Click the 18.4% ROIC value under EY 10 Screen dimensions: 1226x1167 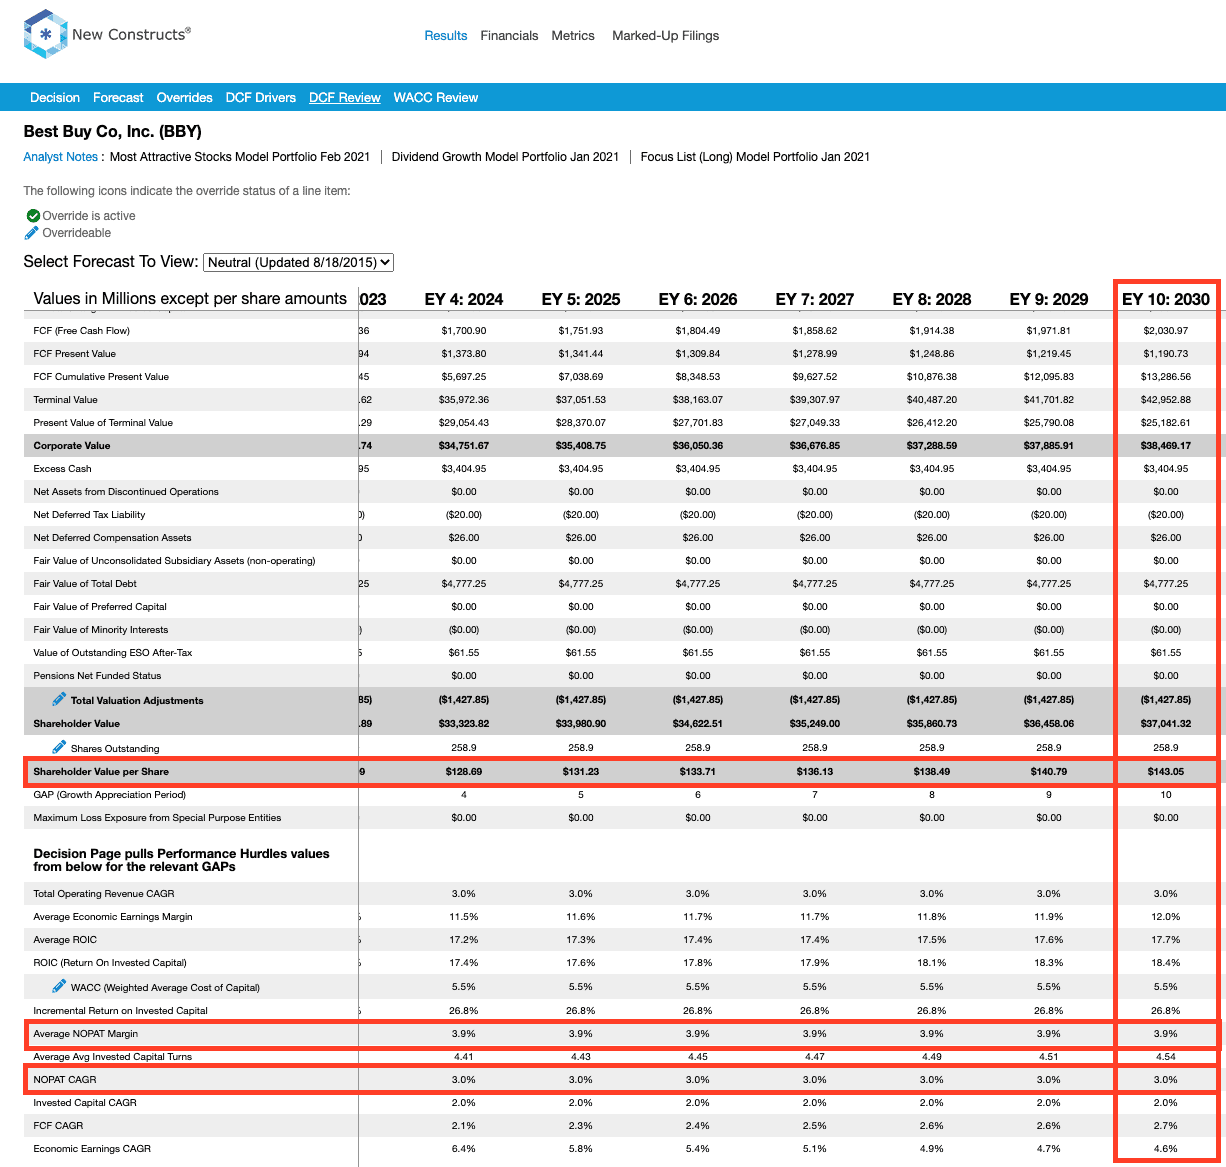tap(1166, 963)
